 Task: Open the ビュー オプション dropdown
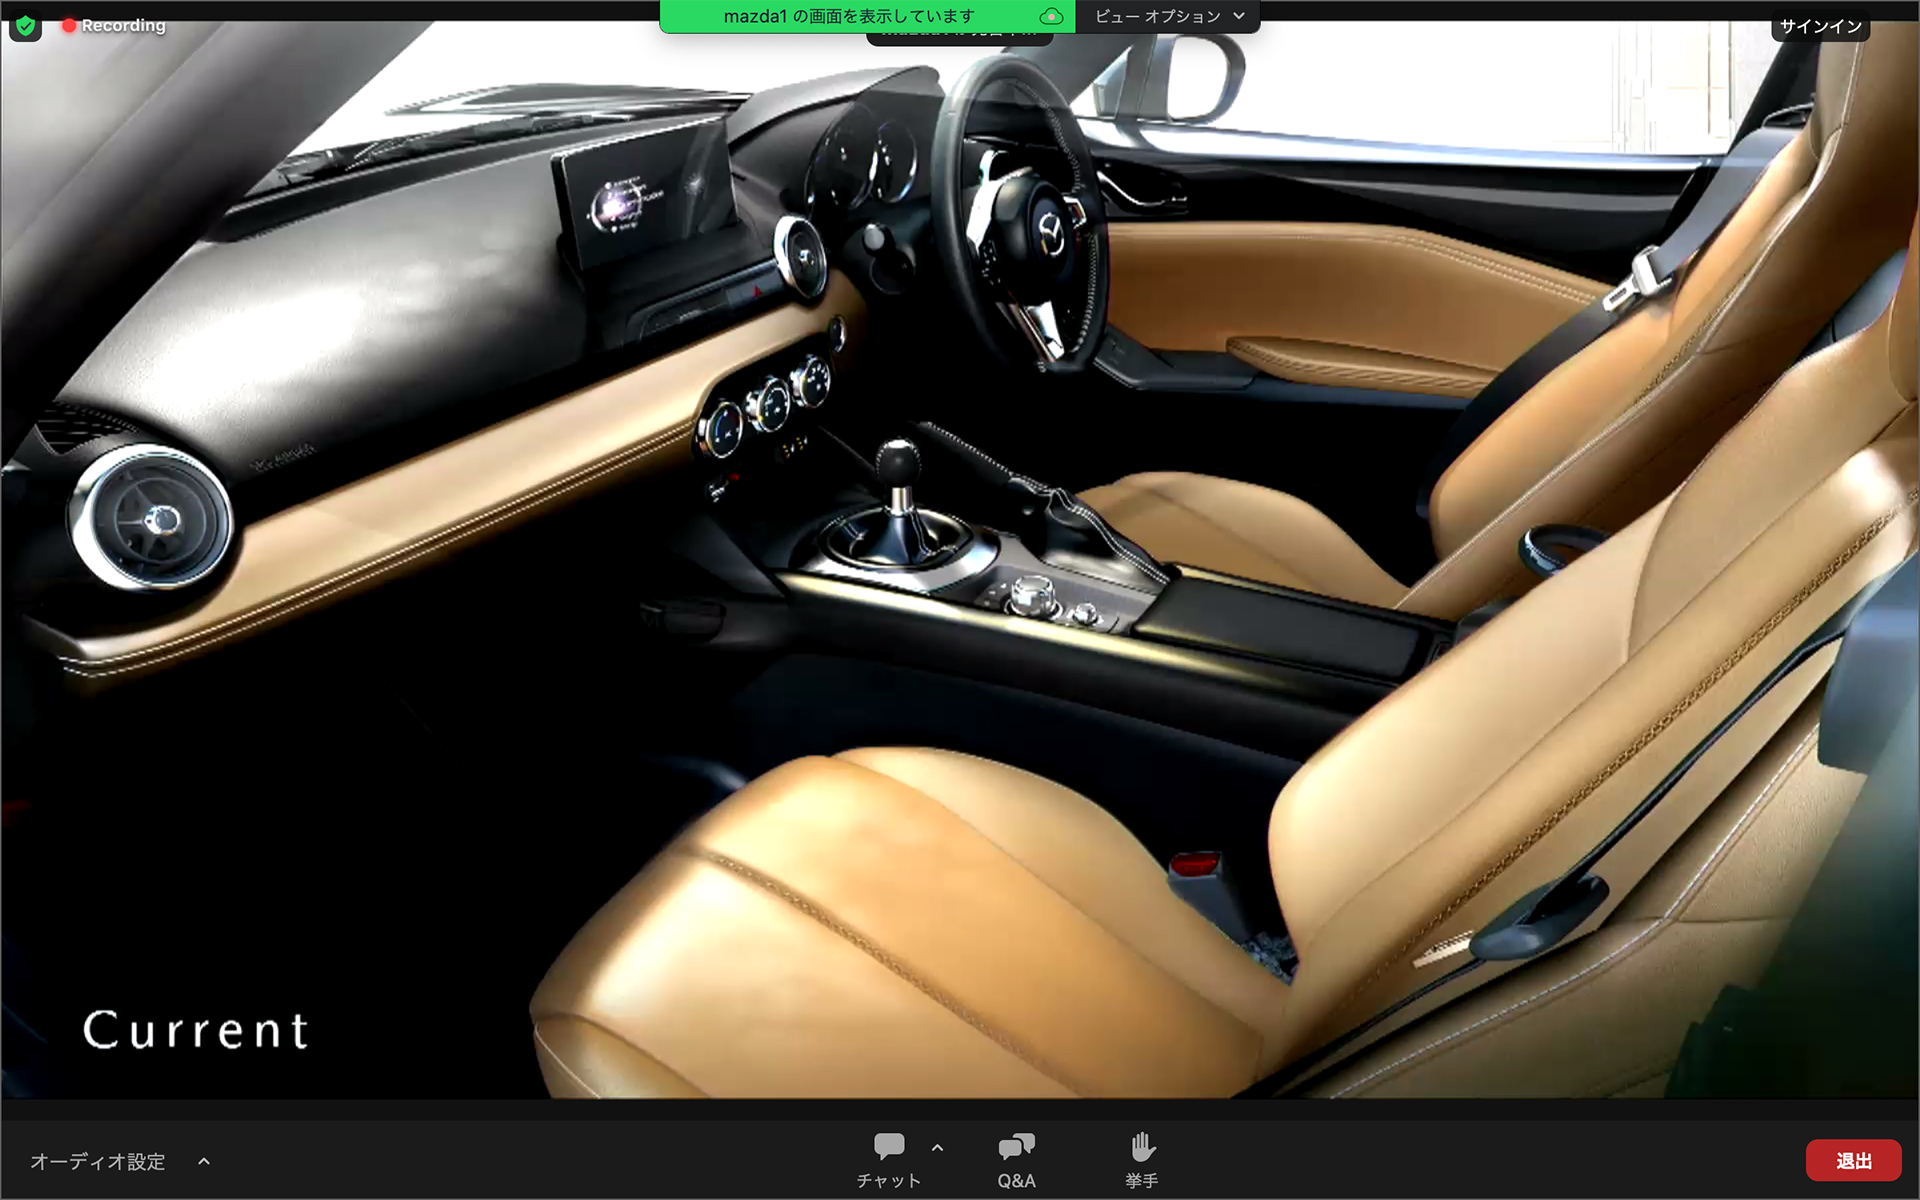[1168, 16]
